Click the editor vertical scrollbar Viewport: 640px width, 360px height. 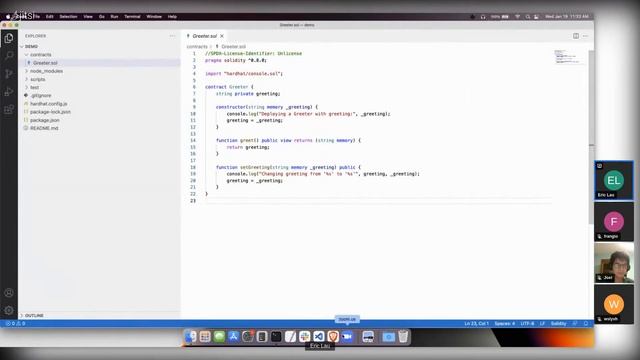point(591,137)
